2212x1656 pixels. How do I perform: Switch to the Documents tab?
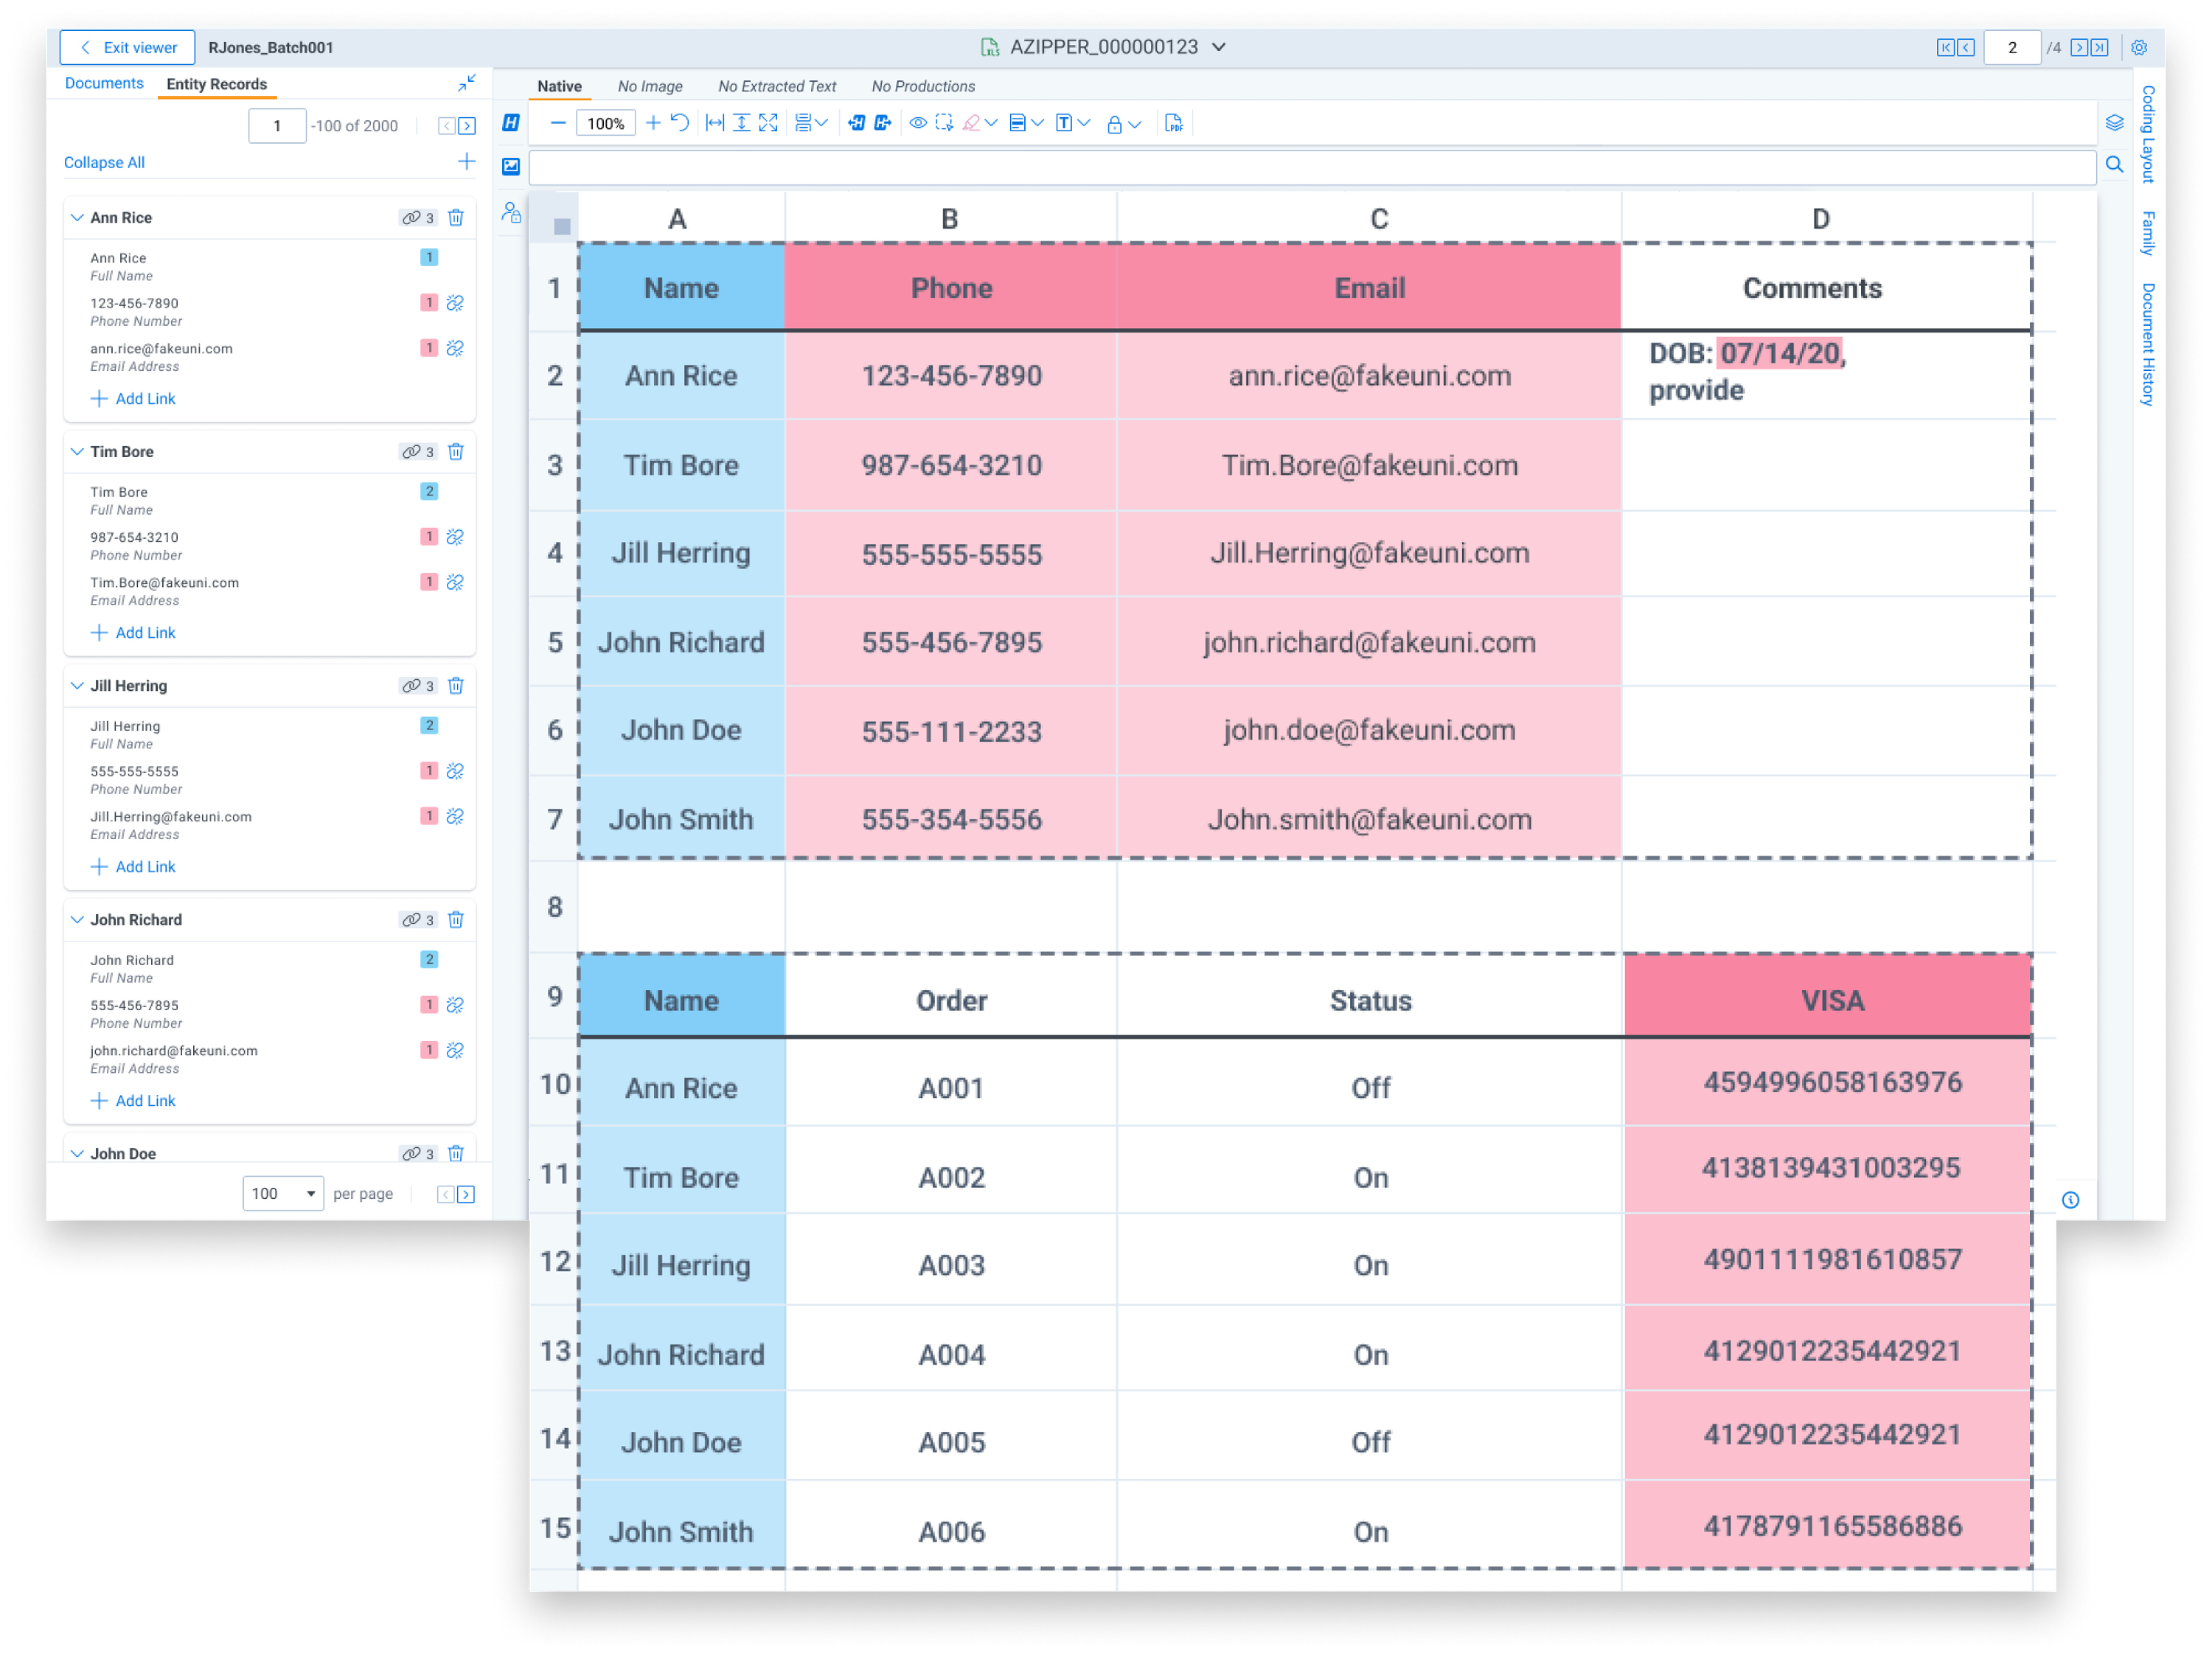[103, 83]
